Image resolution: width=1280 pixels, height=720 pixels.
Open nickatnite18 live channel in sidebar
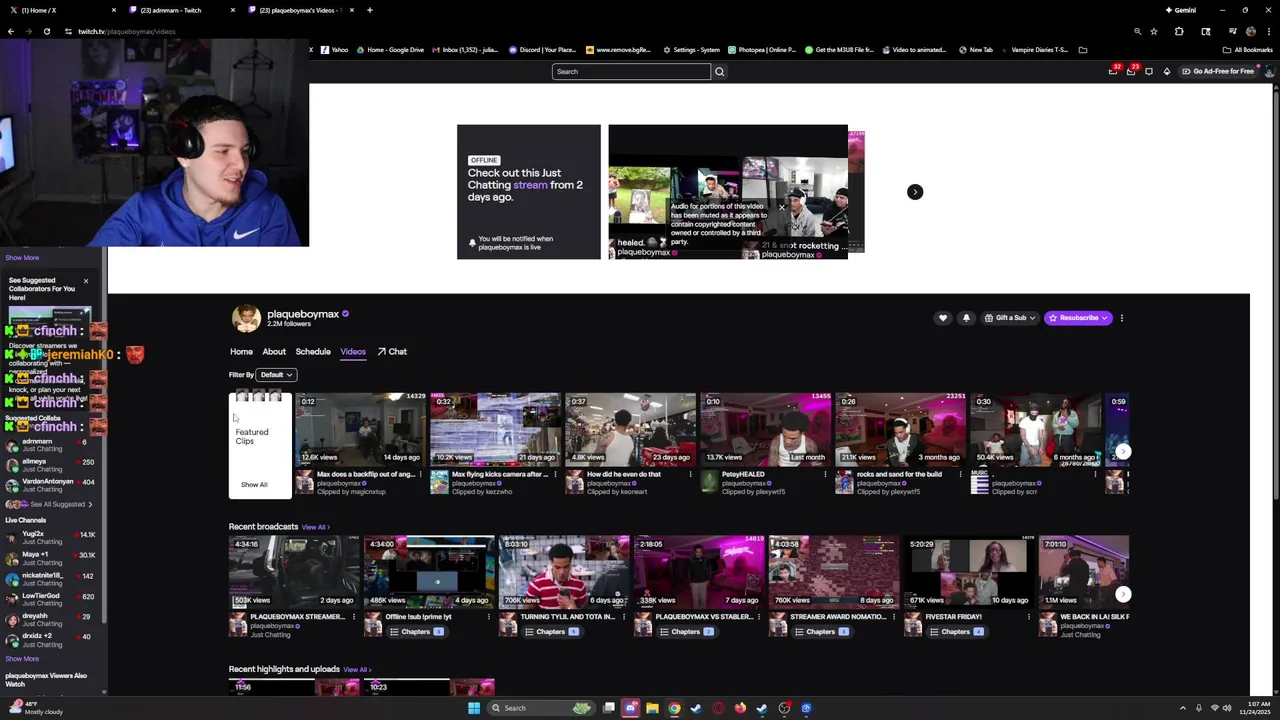(x=50, y=580)
